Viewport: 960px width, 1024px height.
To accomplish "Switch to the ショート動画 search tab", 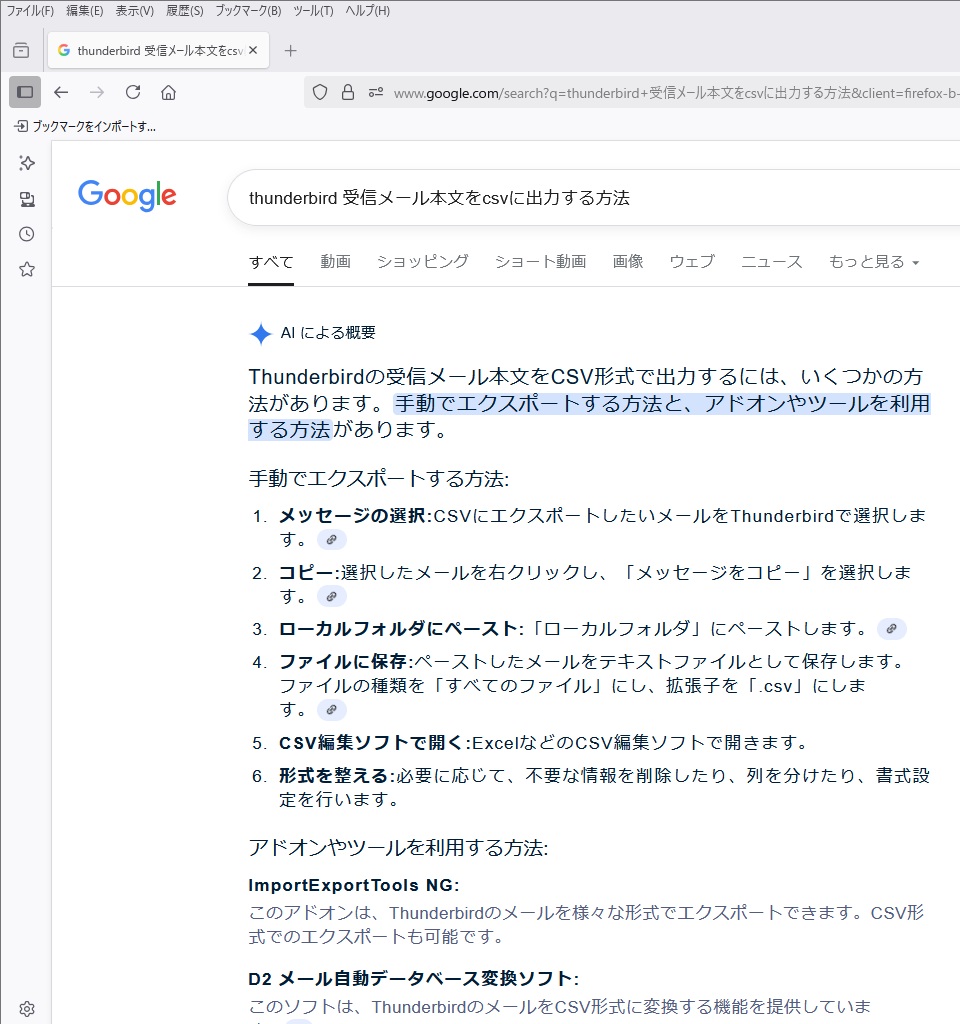I will [x=540, y=262].
